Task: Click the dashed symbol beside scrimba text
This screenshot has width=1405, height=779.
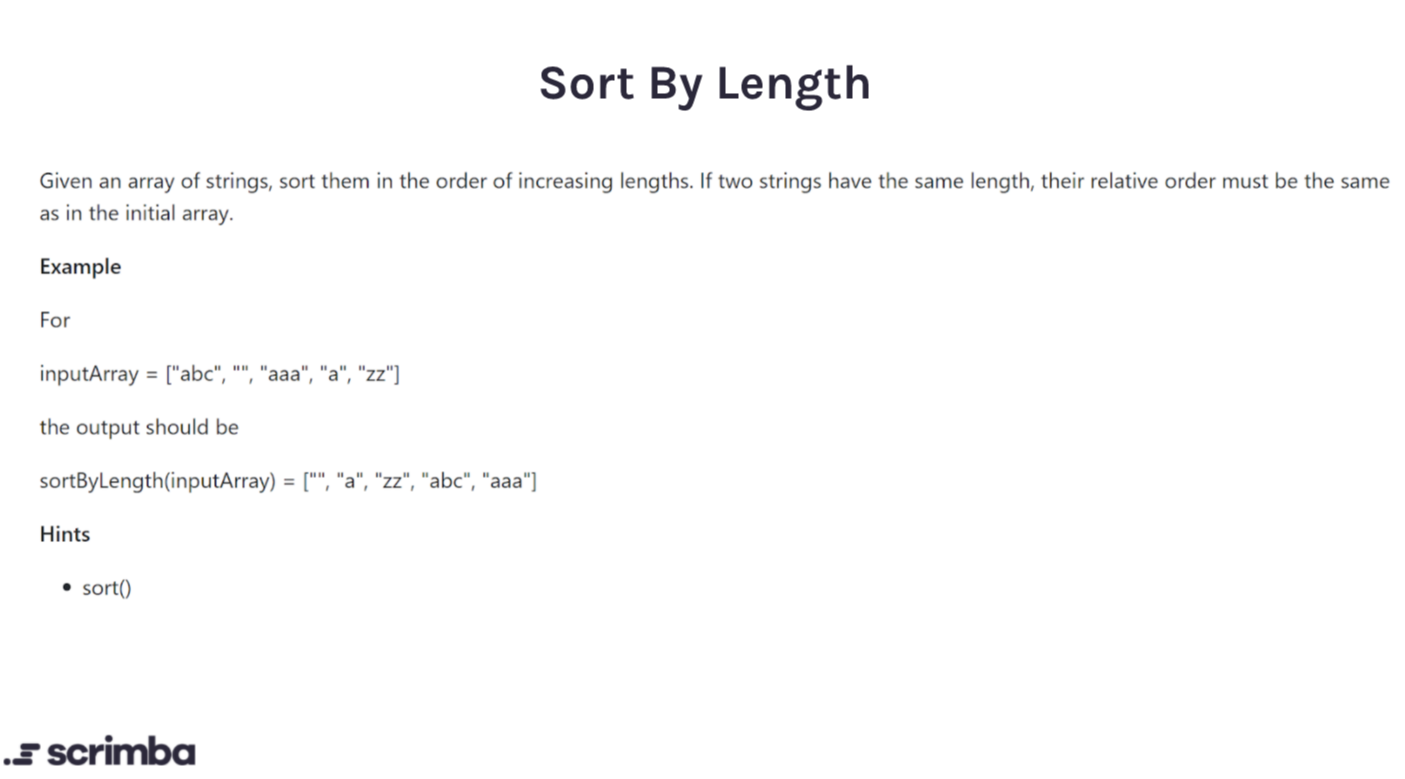Action: point(21,755)
